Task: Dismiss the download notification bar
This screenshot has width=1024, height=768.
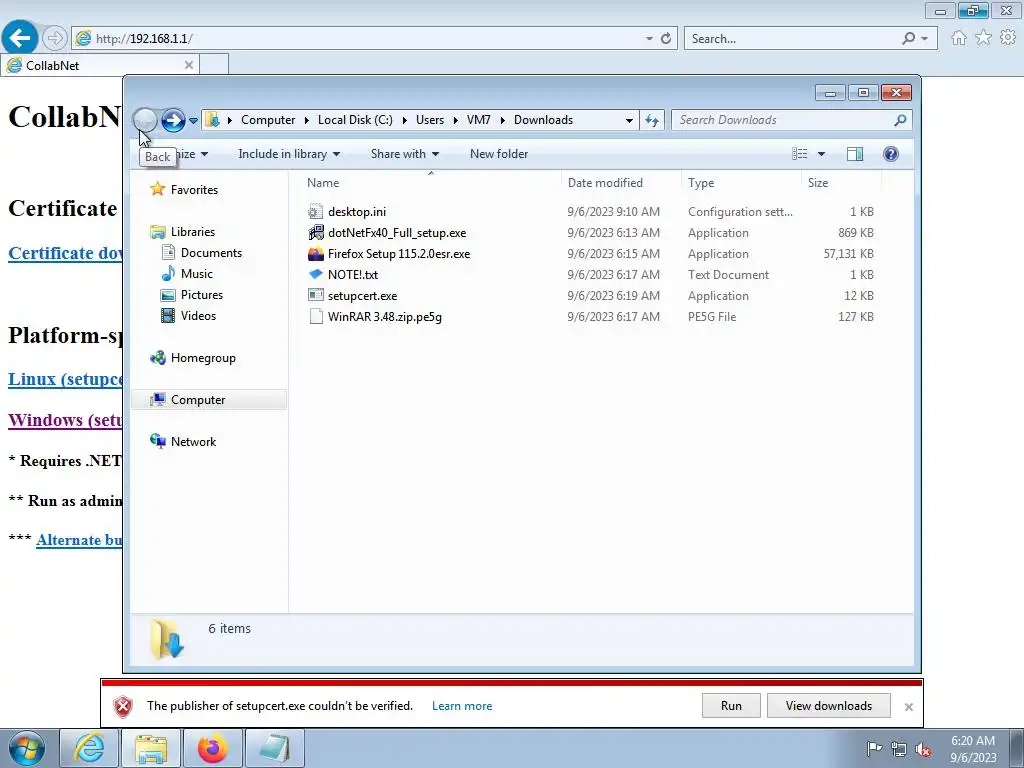Action: [908, 707]
